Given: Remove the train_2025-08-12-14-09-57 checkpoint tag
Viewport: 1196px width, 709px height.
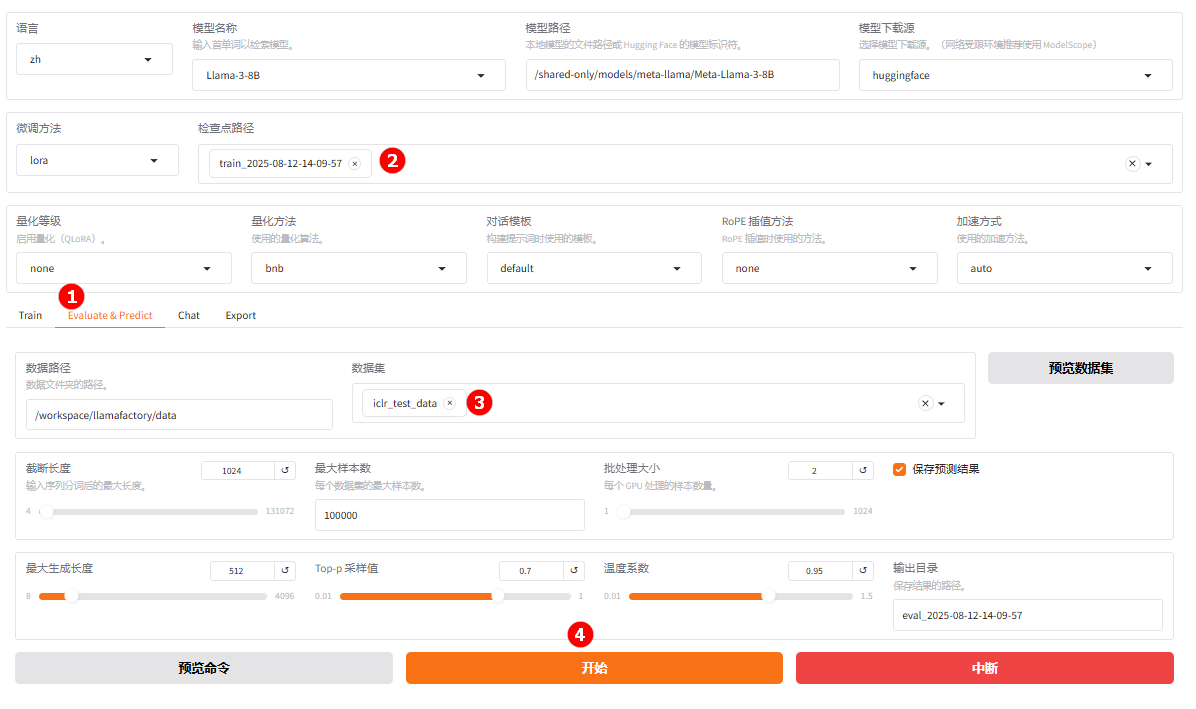Looking at the screenshot, I should (x=354, y=164).
